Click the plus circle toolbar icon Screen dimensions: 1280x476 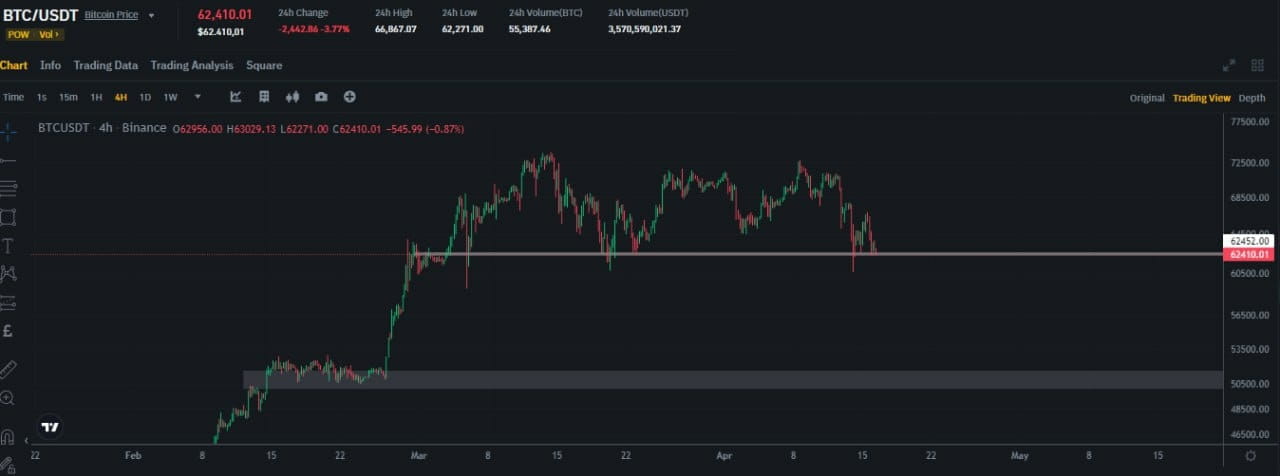point(350,97)
